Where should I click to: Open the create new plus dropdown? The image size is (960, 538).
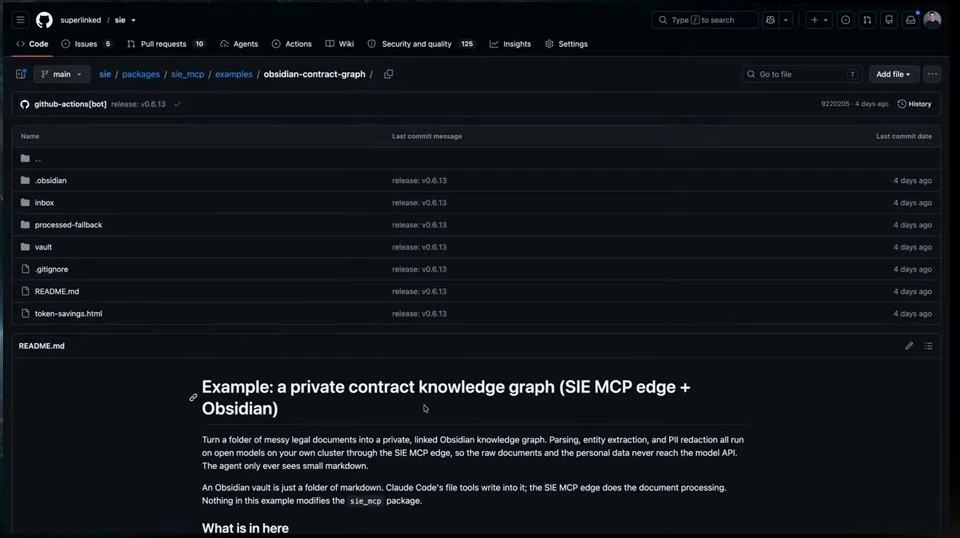tap(819, 20)
